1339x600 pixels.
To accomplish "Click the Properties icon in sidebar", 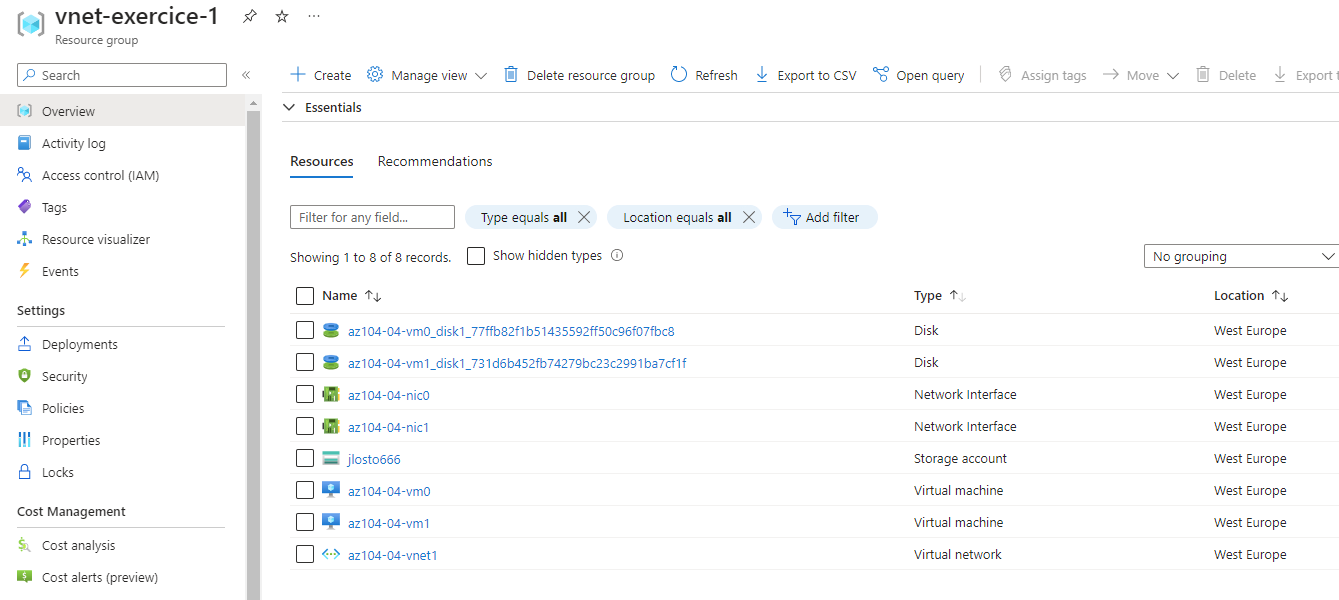I will point(25,440).
